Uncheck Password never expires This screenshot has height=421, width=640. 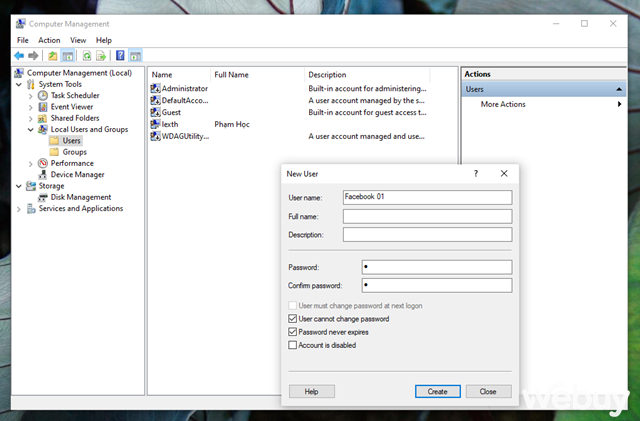click(292, 331)
